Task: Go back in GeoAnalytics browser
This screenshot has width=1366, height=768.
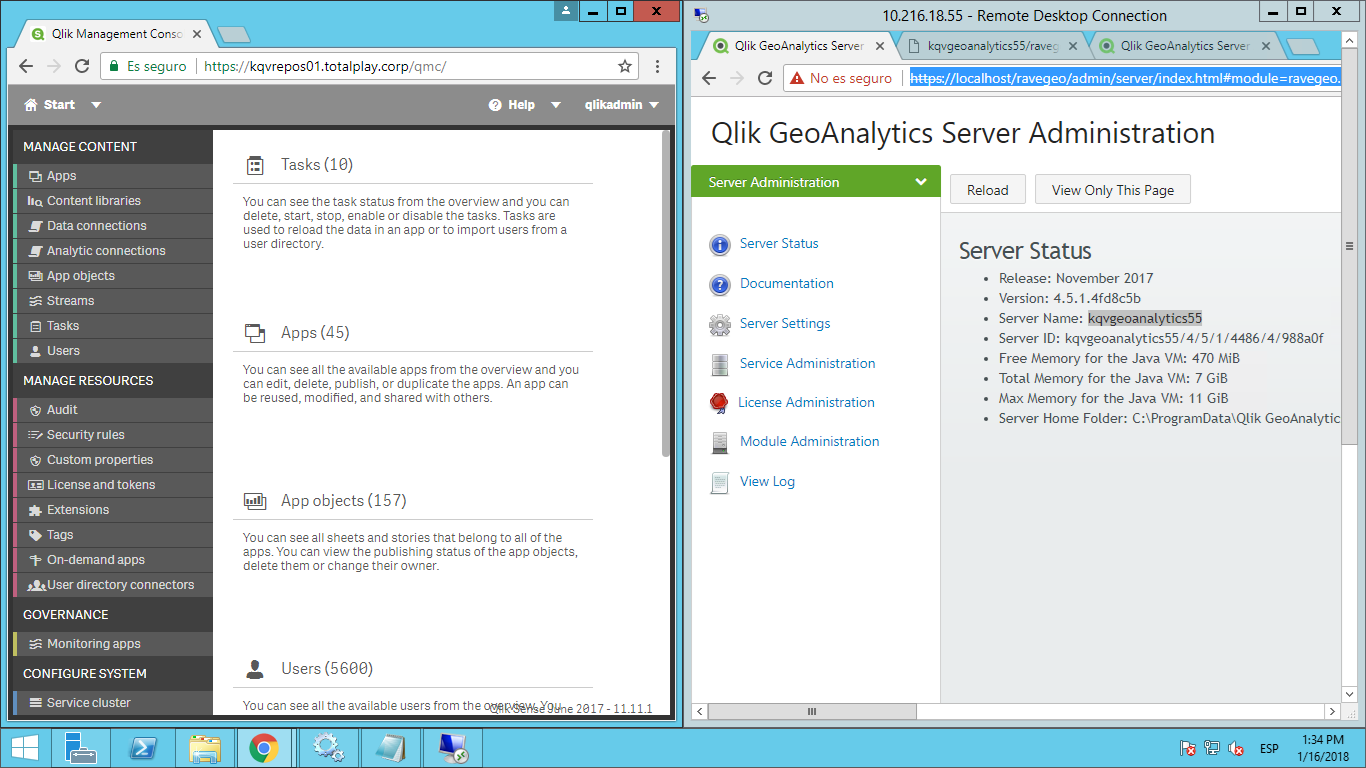Action: coord(709,78)
